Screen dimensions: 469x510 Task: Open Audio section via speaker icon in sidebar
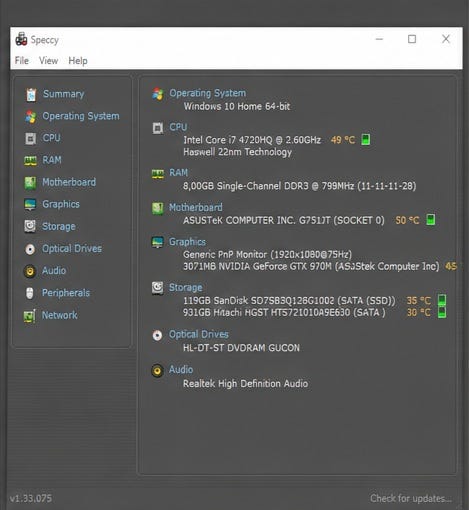30,271
